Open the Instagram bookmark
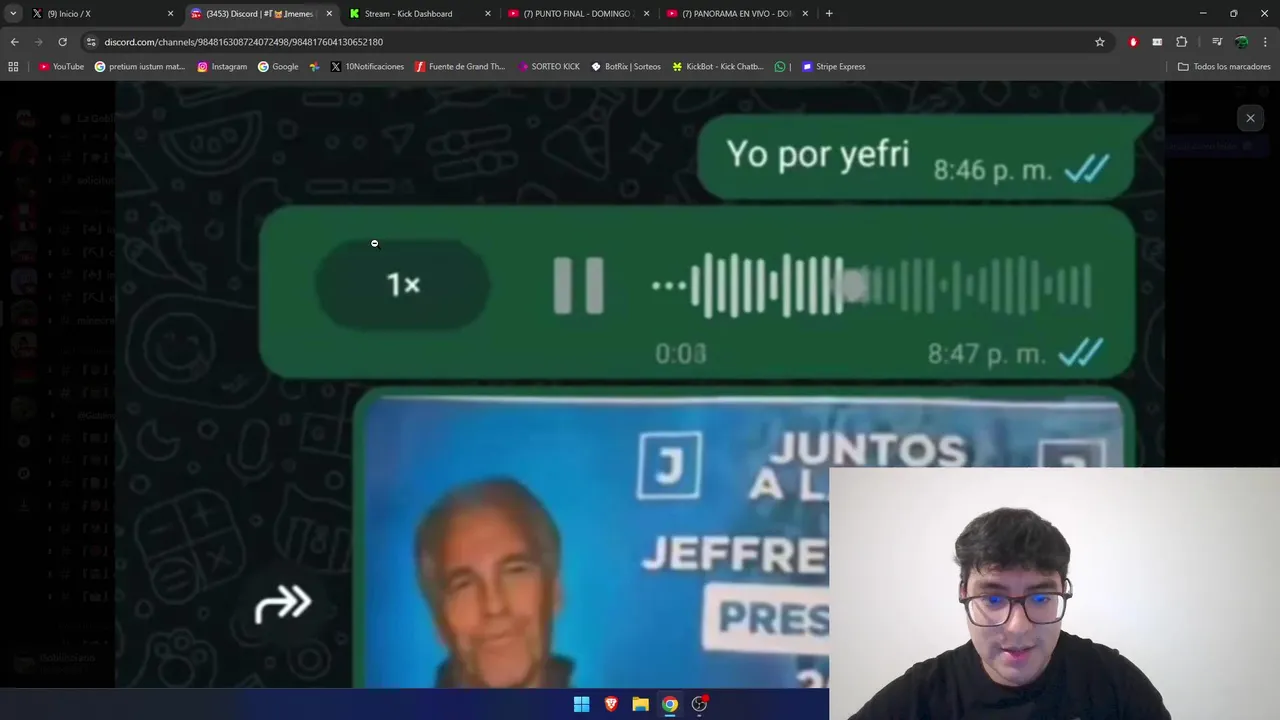The width and height of the screenshot is (1280, 720). click(x=222, y=67)
